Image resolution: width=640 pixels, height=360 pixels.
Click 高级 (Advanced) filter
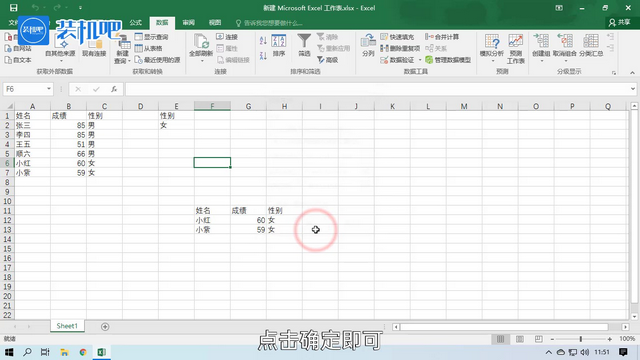point(328,60)
